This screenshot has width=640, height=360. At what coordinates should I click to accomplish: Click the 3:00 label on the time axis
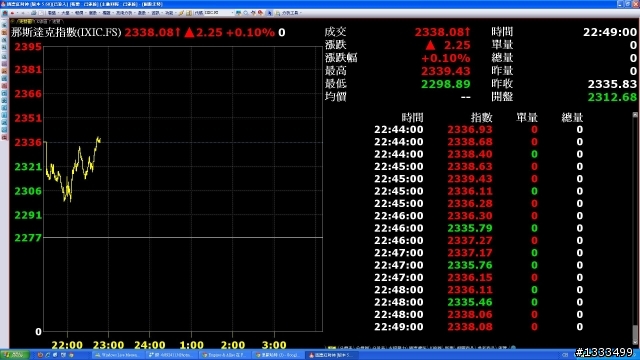click(274, 345)
